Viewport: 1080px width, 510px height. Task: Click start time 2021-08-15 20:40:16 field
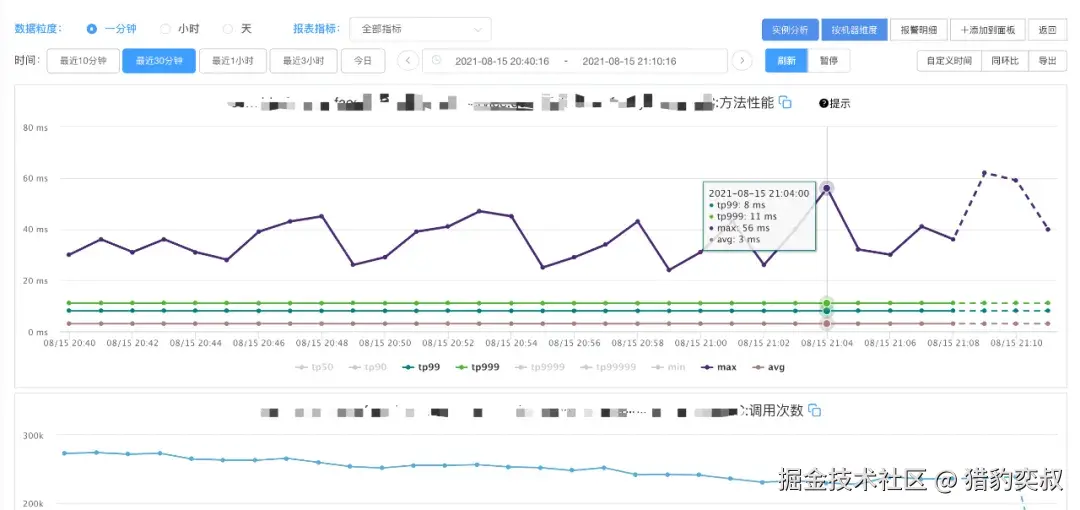tap(502, 61)
